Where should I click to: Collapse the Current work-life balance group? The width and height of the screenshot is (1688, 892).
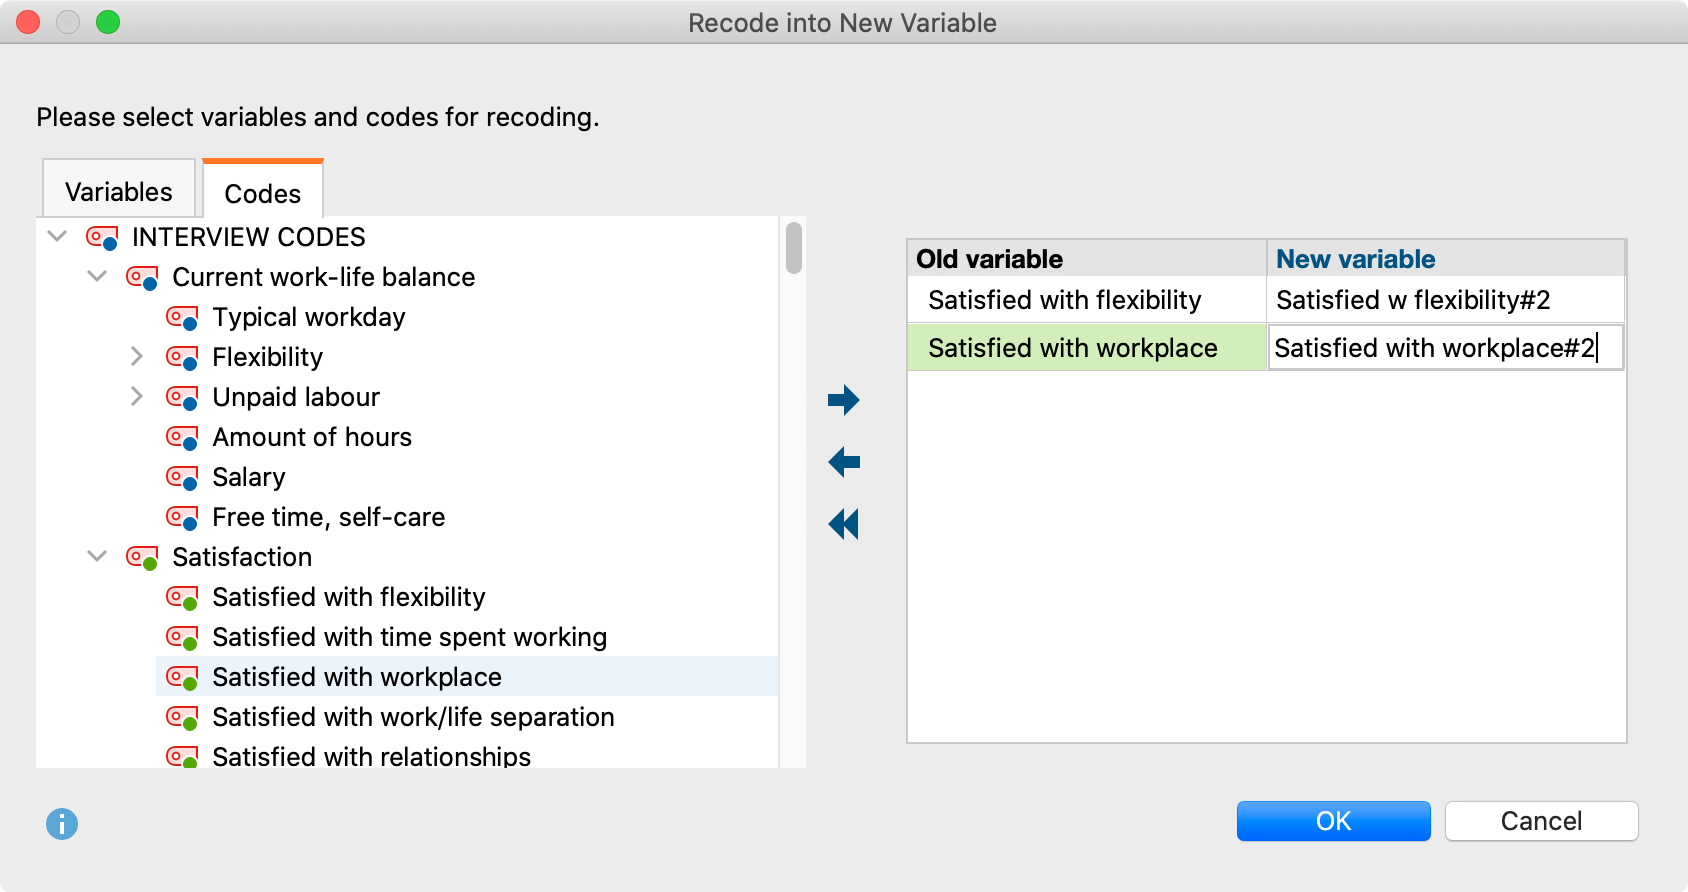pos(97,276)
